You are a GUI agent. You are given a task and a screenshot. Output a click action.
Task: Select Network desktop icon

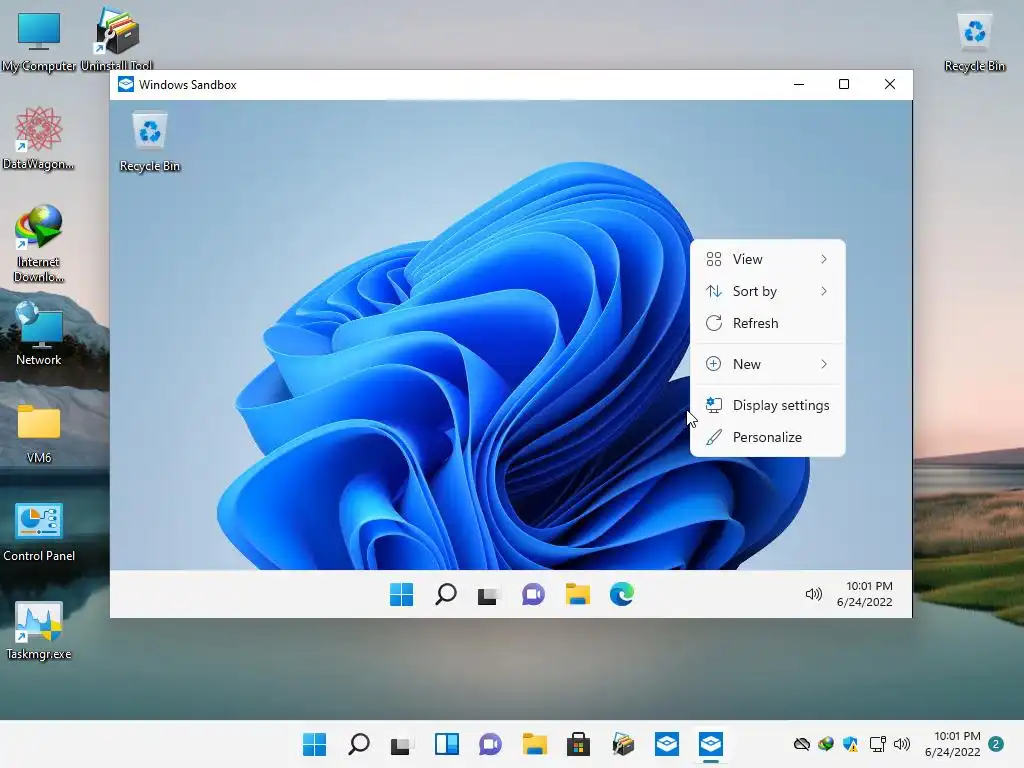tap(39, 333)
